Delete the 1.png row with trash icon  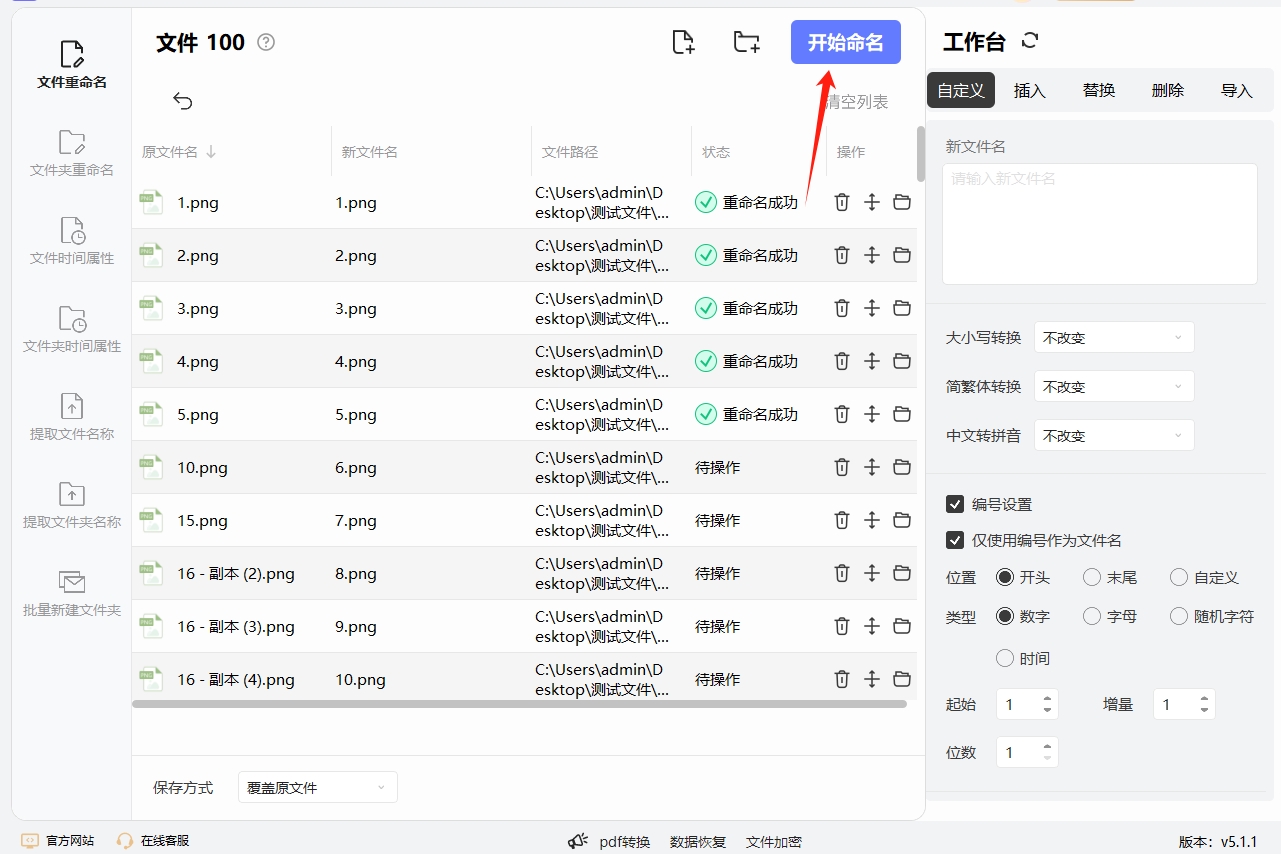842,202
